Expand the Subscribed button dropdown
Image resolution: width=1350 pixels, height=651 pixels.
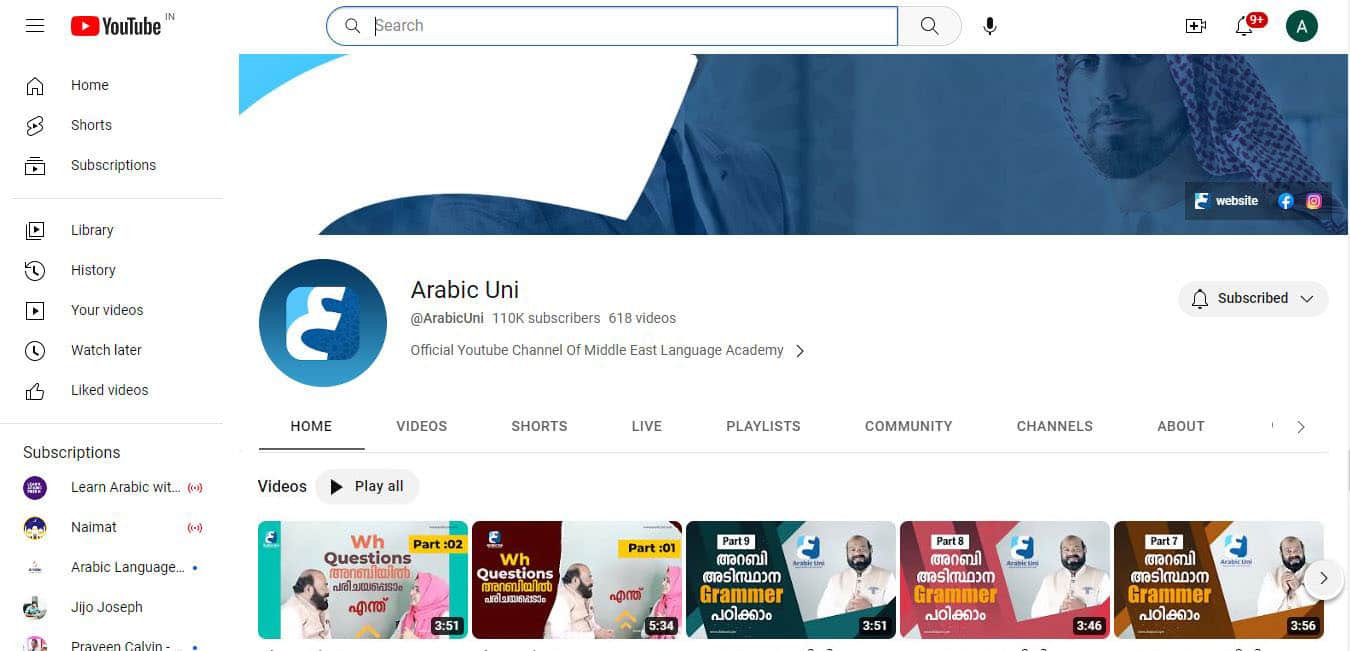[1307, 298]
